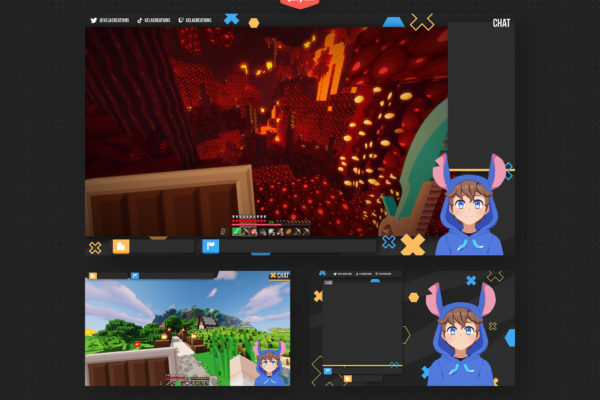The image size is (600, 400).
Task: Click the TikTok handle text in the top bar
Action: (157, 20)
